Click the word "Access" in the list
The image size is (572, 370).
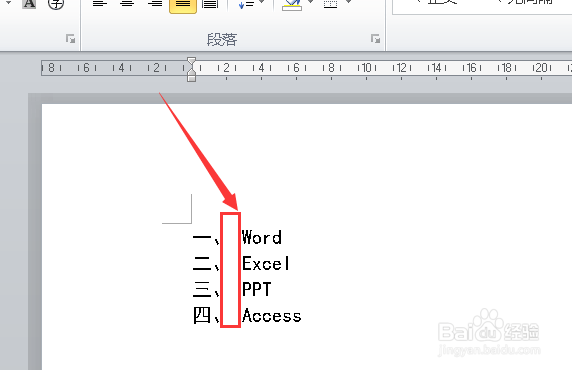(272, 316)
